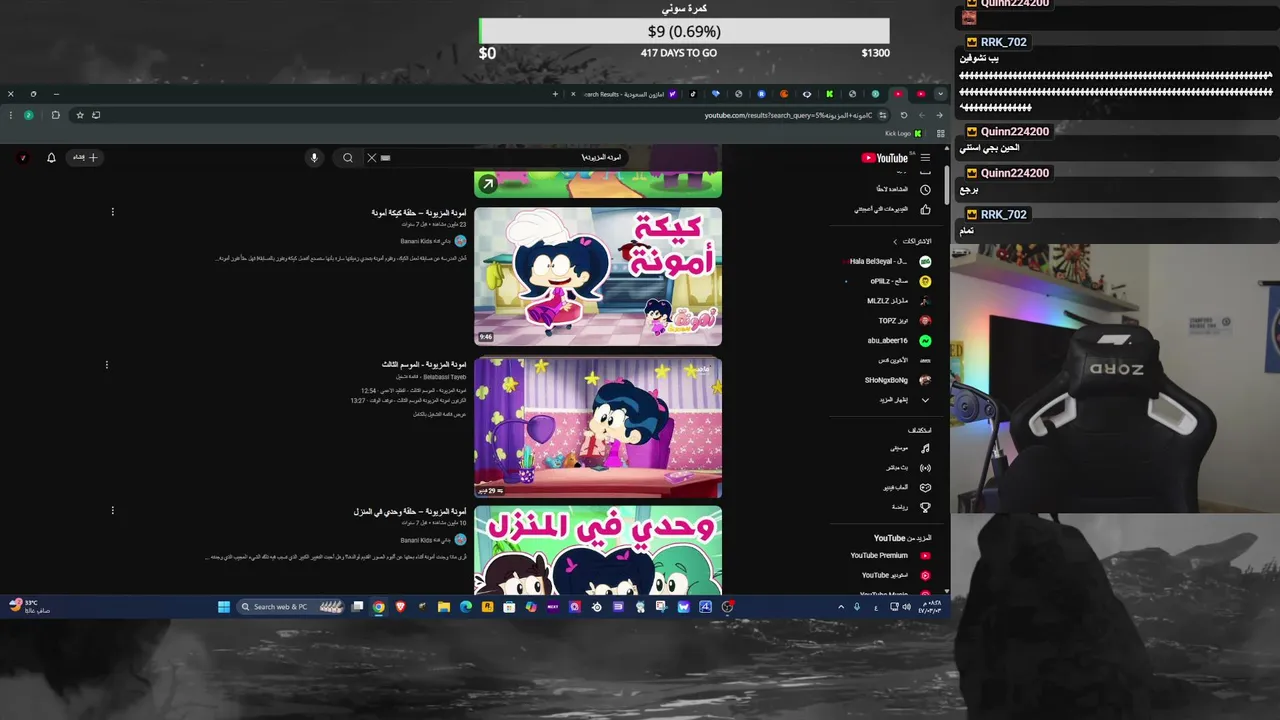
Task: Open YouTube Premium sidebar link
Action: coord(889,555)
